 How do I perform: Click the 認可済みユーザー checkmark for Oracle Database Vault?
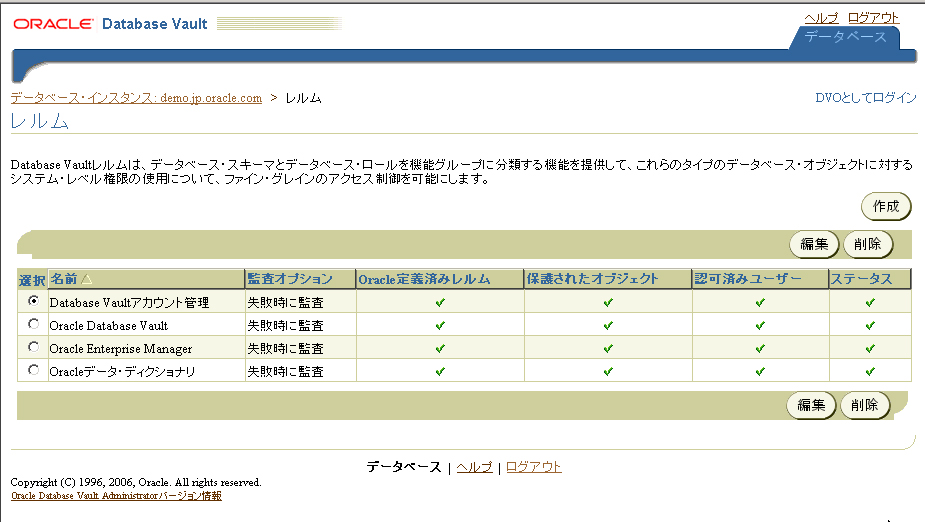[x=760, y=326]
